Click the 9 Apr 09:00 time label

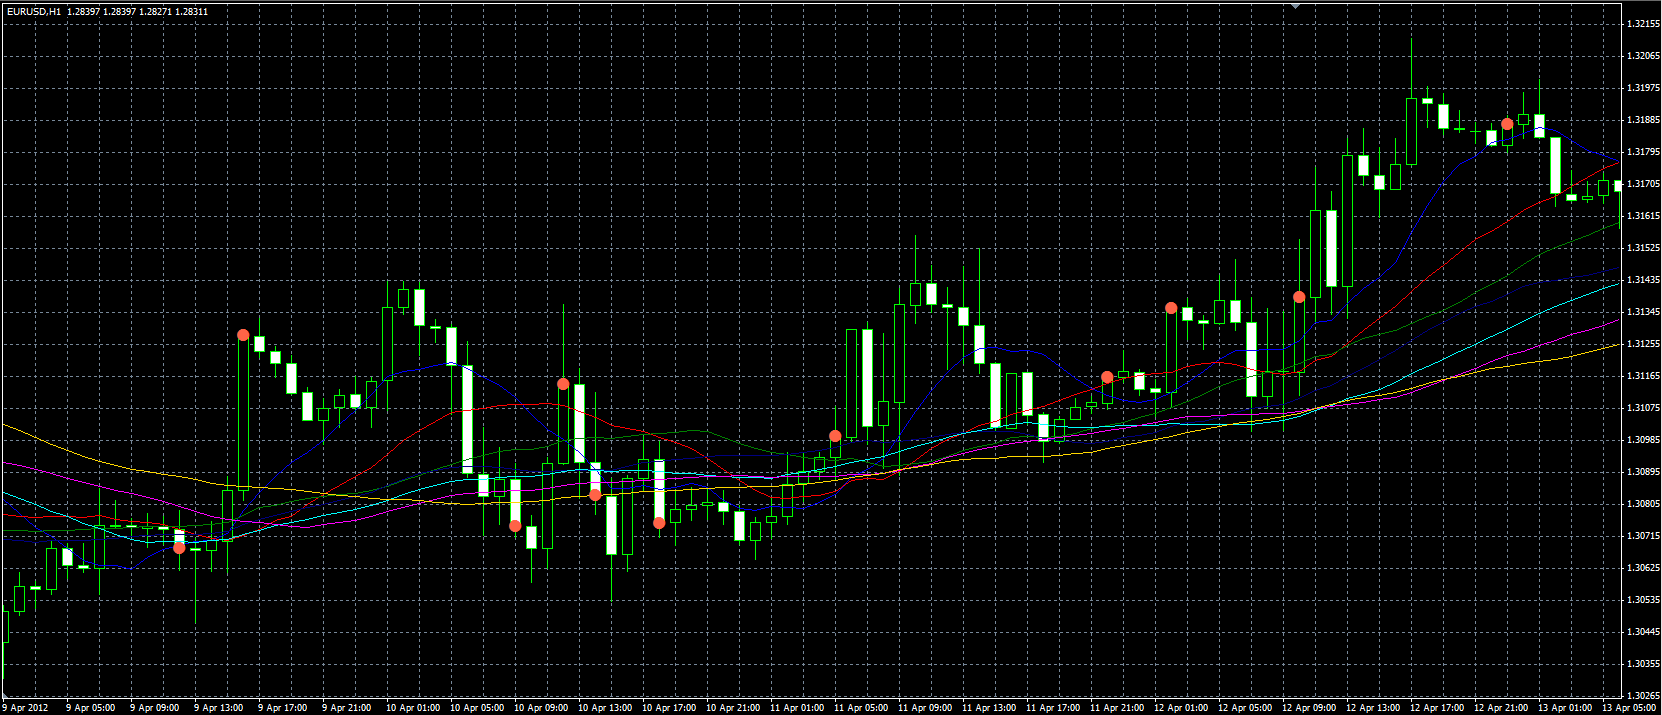[x=154, y=708]
